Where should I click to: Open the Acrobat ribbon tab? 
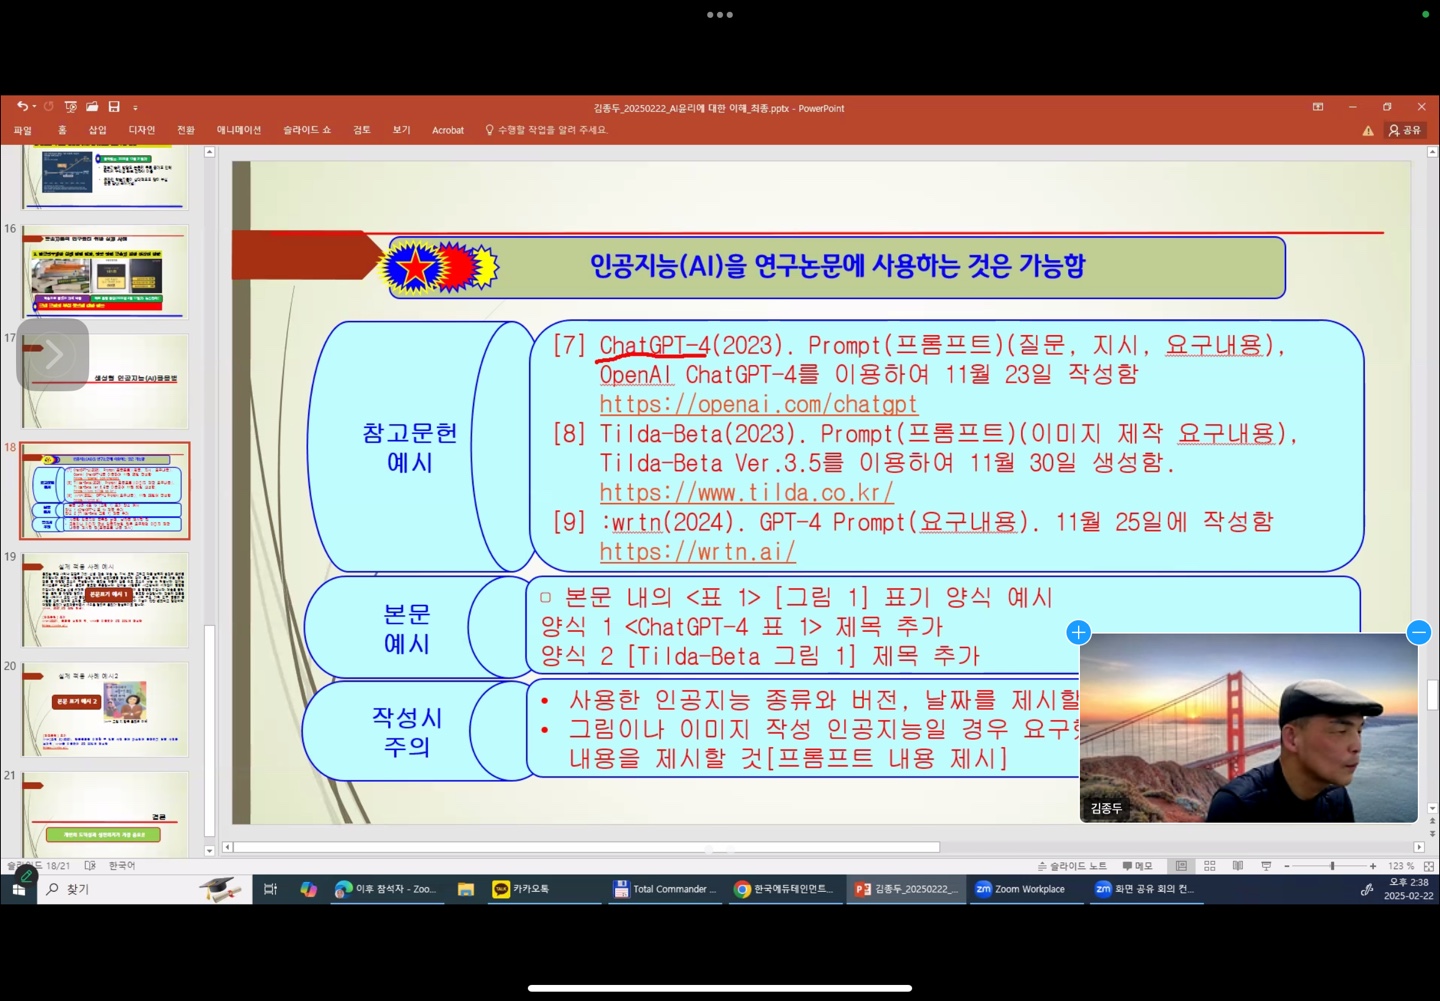[x=448, y=130]
